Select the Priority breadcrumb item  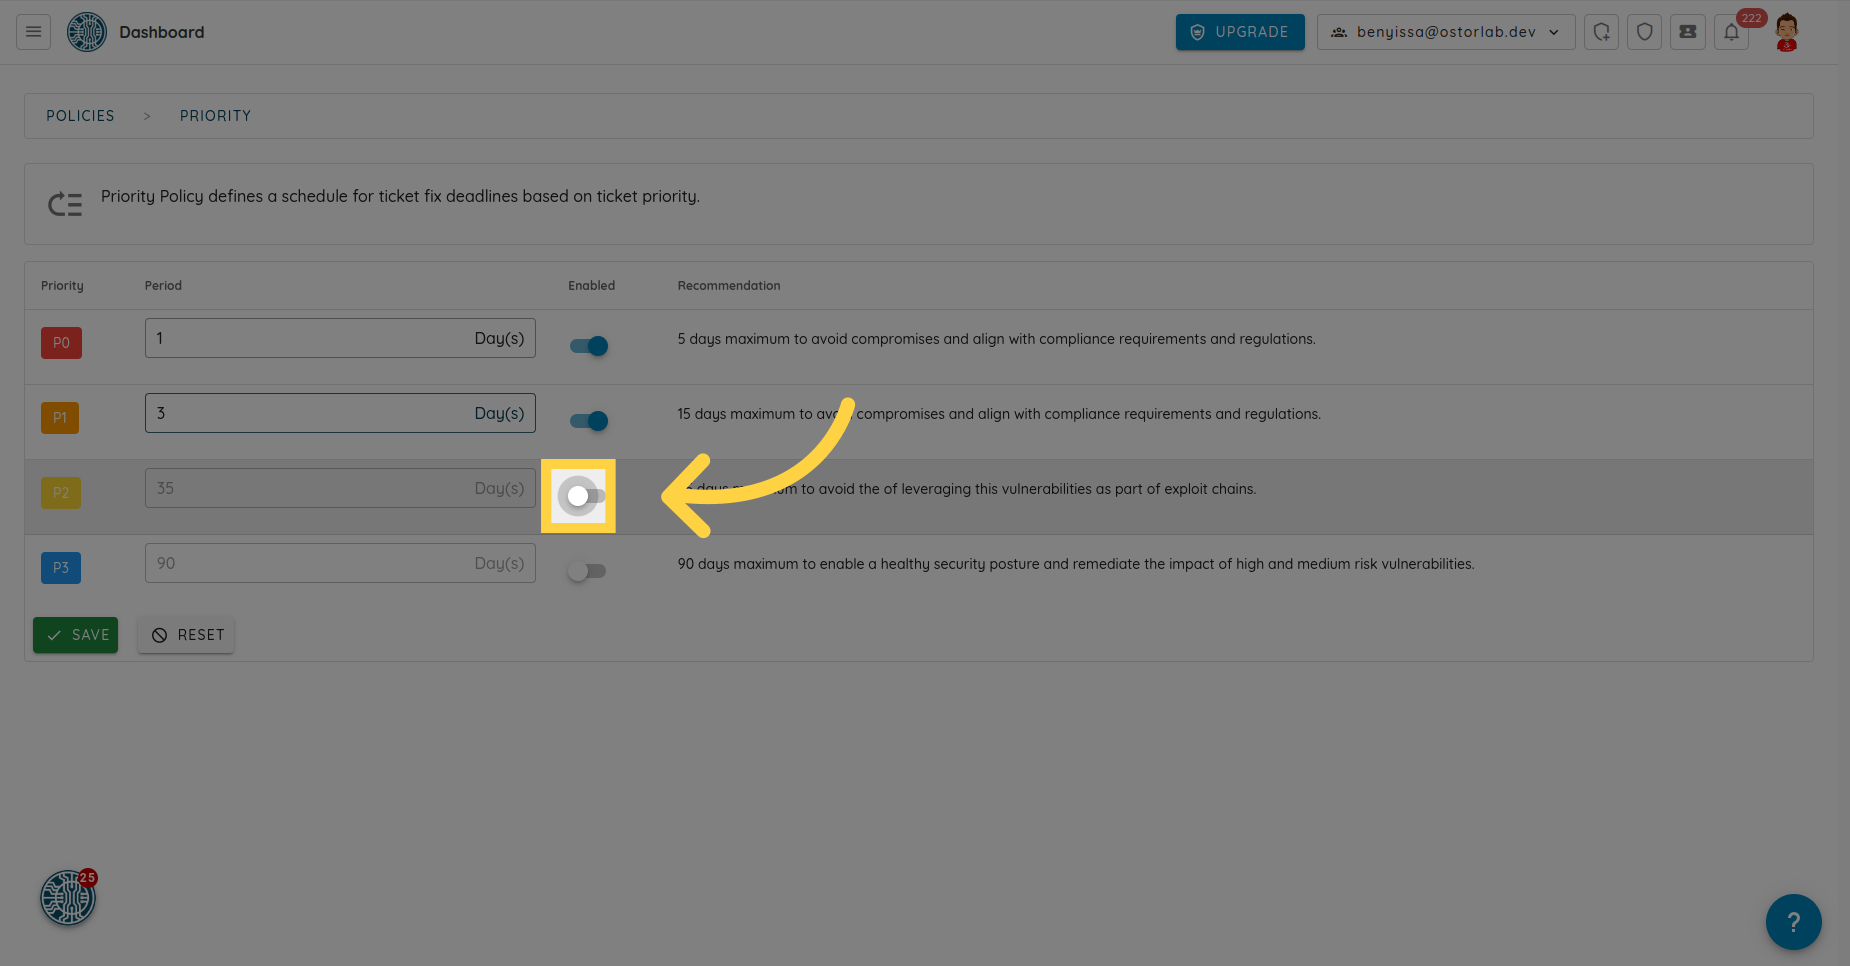215,116
